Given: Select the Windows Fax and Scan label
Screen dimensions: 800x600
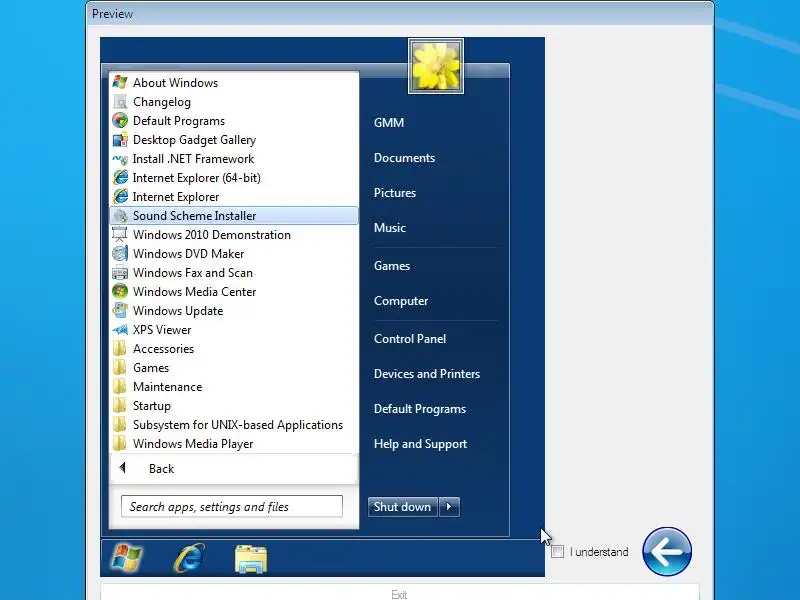Looking at the screenshot, I should tap(193, 273).
